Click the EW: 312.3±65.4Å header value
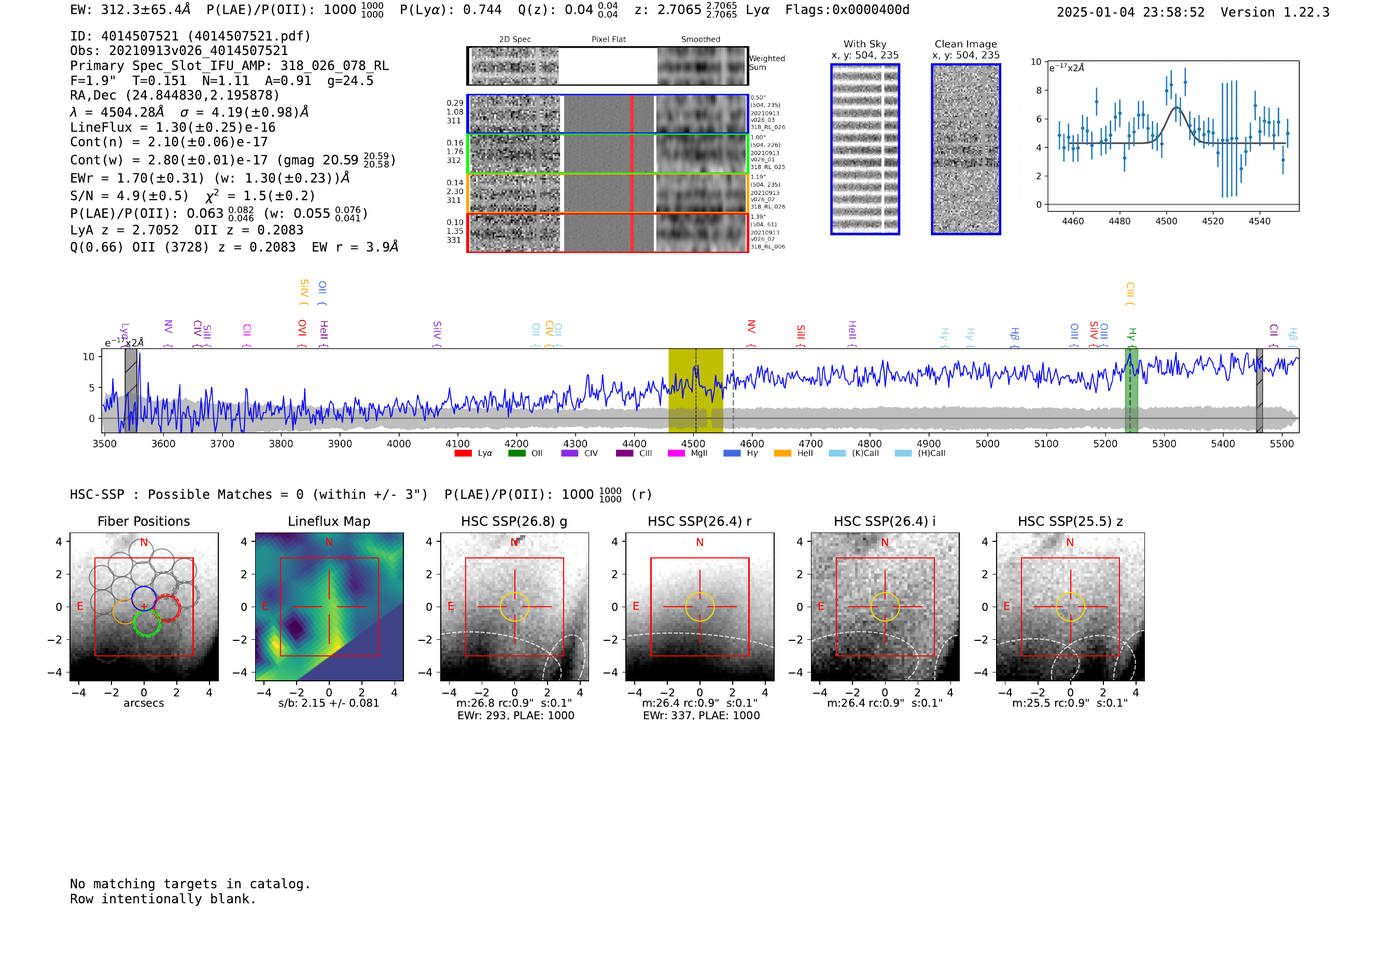The height and width of the screenshot is (953, 1400). (x=130, y=10)
